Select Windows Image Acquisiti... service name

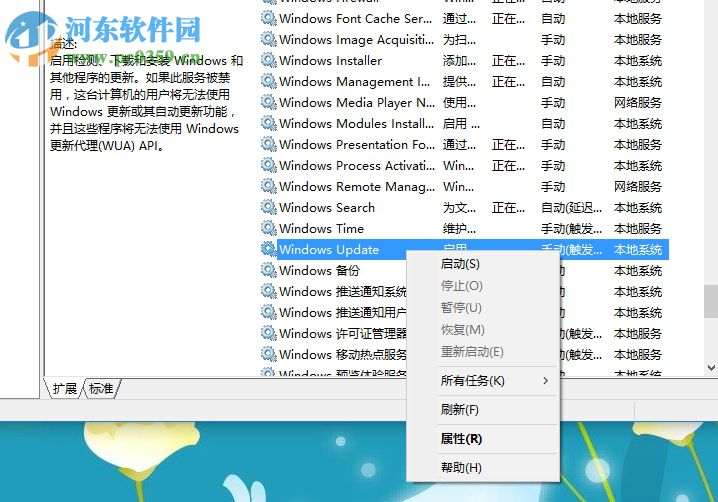coord(356,40)
